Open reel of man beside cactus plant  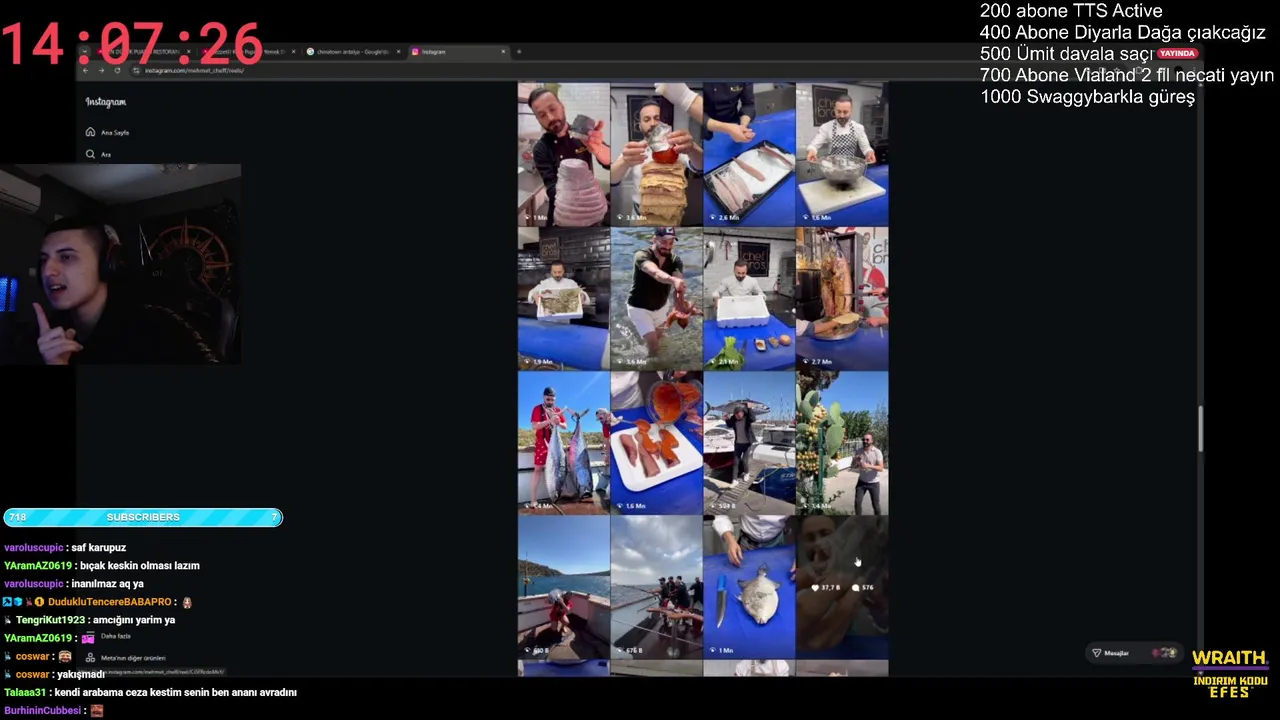tap(842, 443)
